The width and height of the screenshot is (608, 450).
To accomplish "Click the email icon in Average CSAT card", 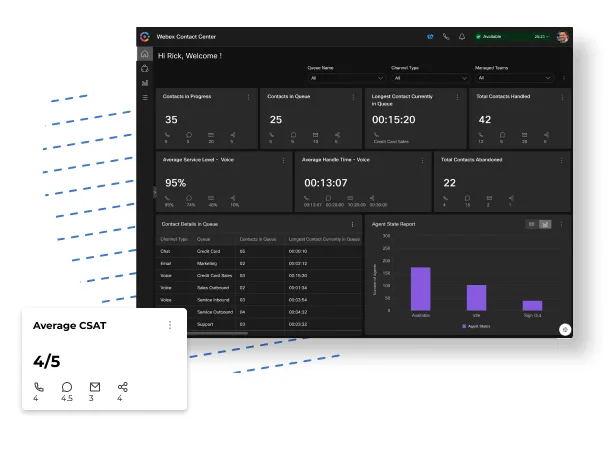I will click(95, 387).
